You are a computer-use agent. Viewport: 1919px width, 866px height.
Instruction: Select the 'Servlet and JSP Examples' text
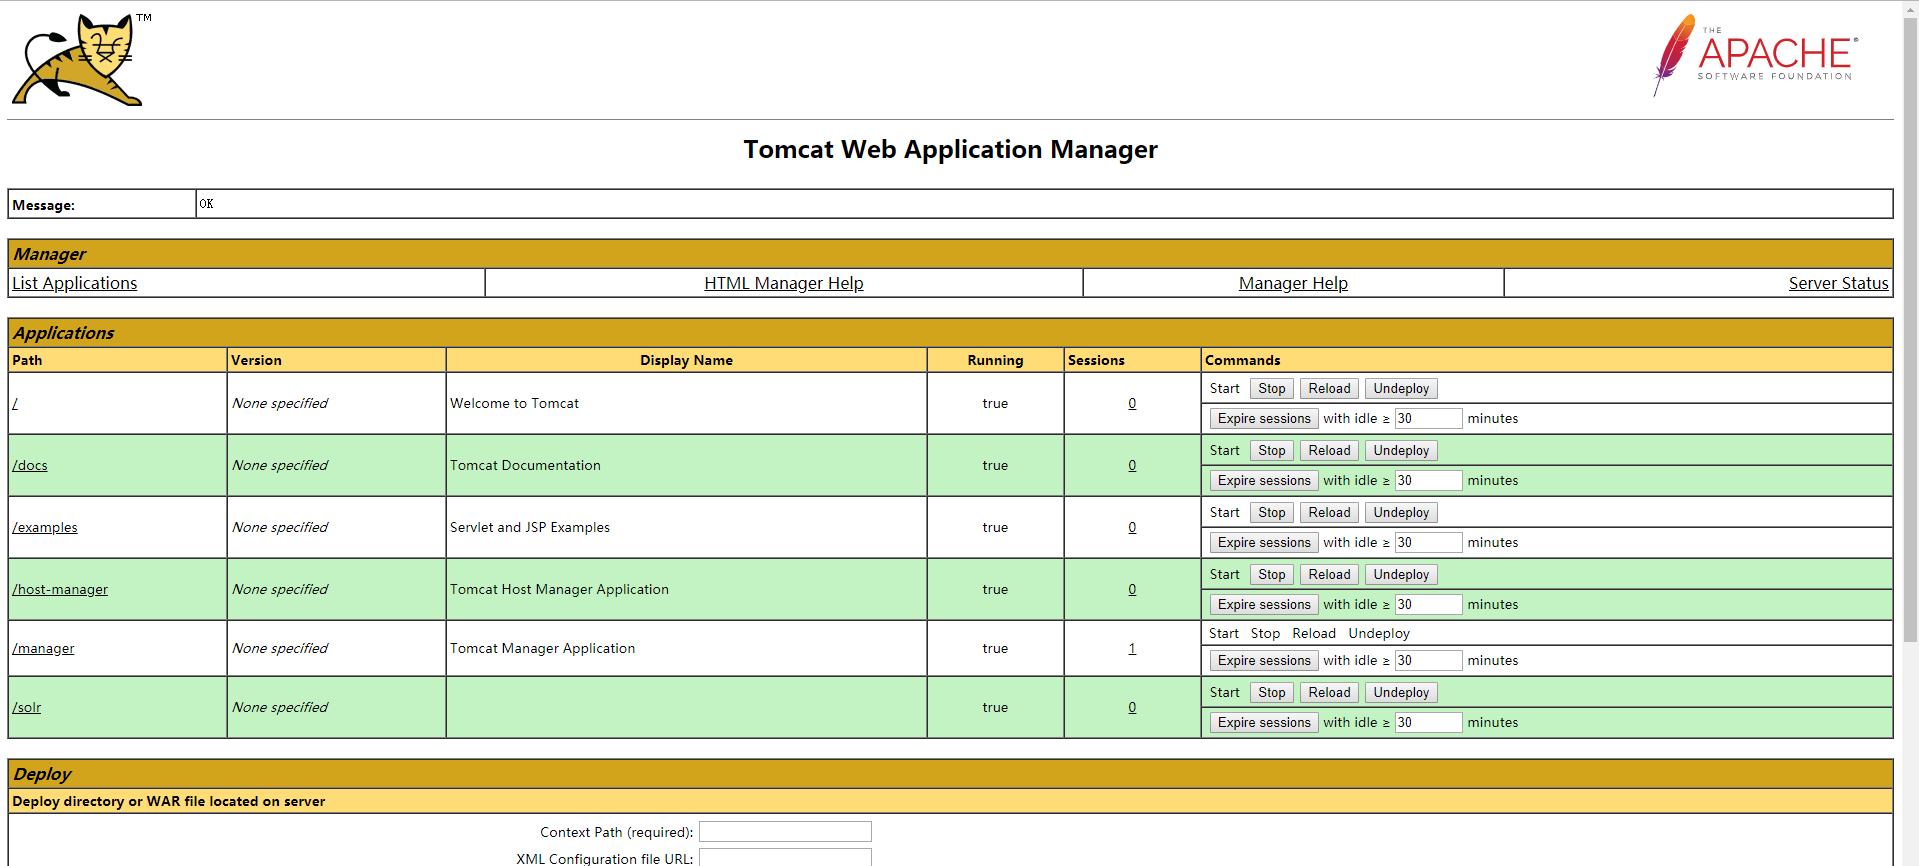coord(530,528)
